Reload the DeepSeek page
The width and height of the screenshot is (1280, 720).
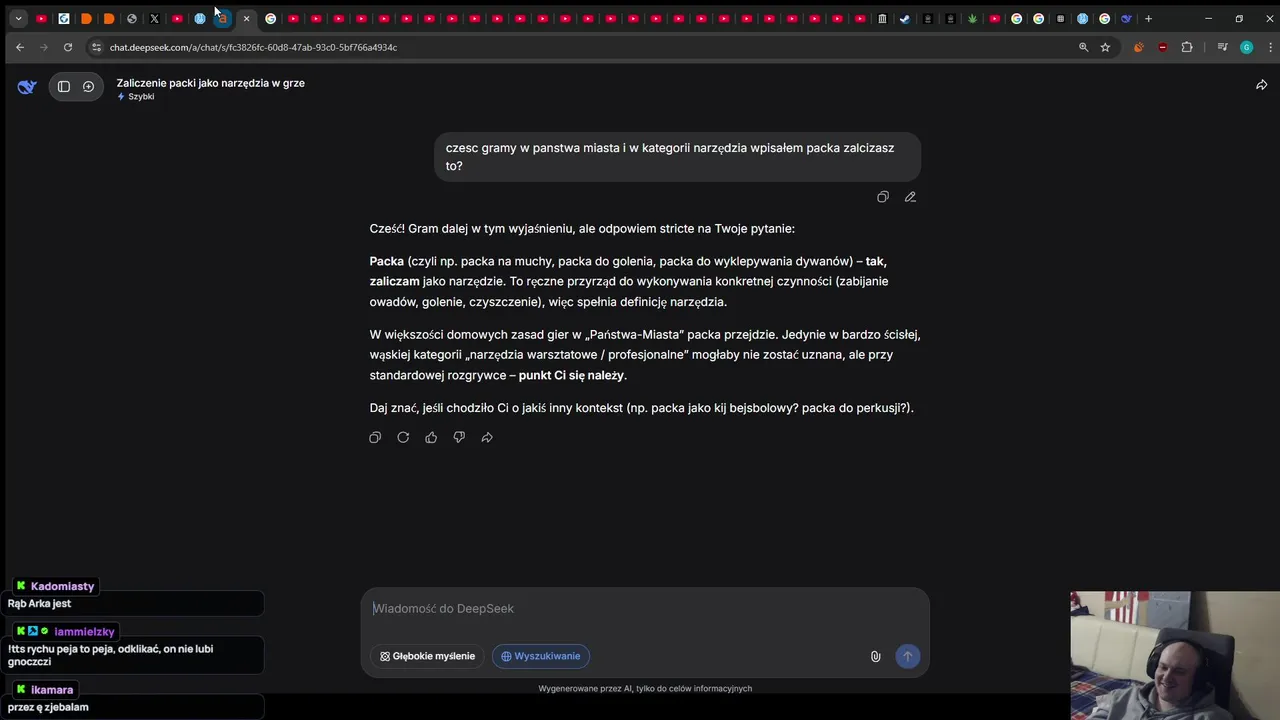(x=68, y=47)
